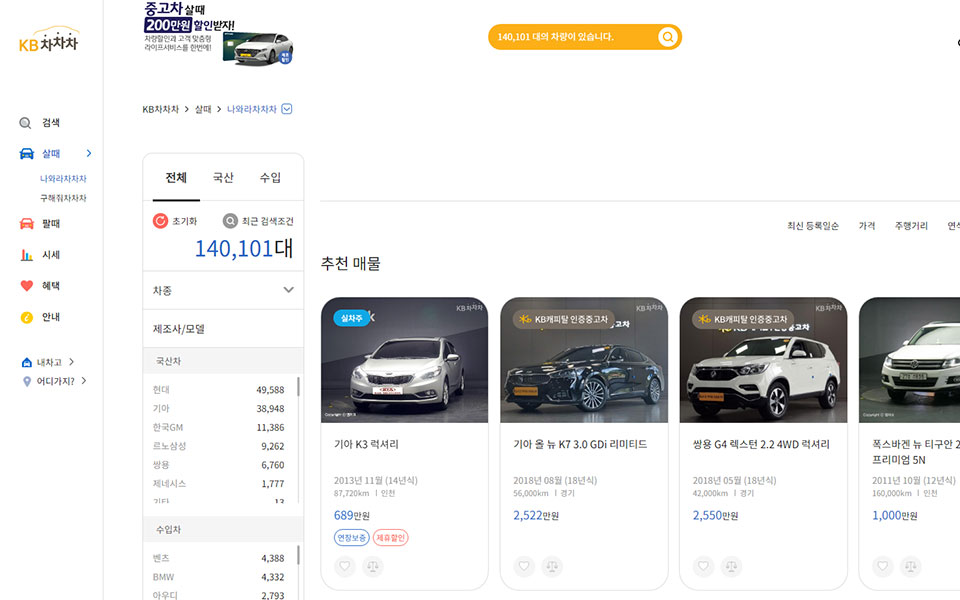Select 현대 in the manufacturer list

162,390
